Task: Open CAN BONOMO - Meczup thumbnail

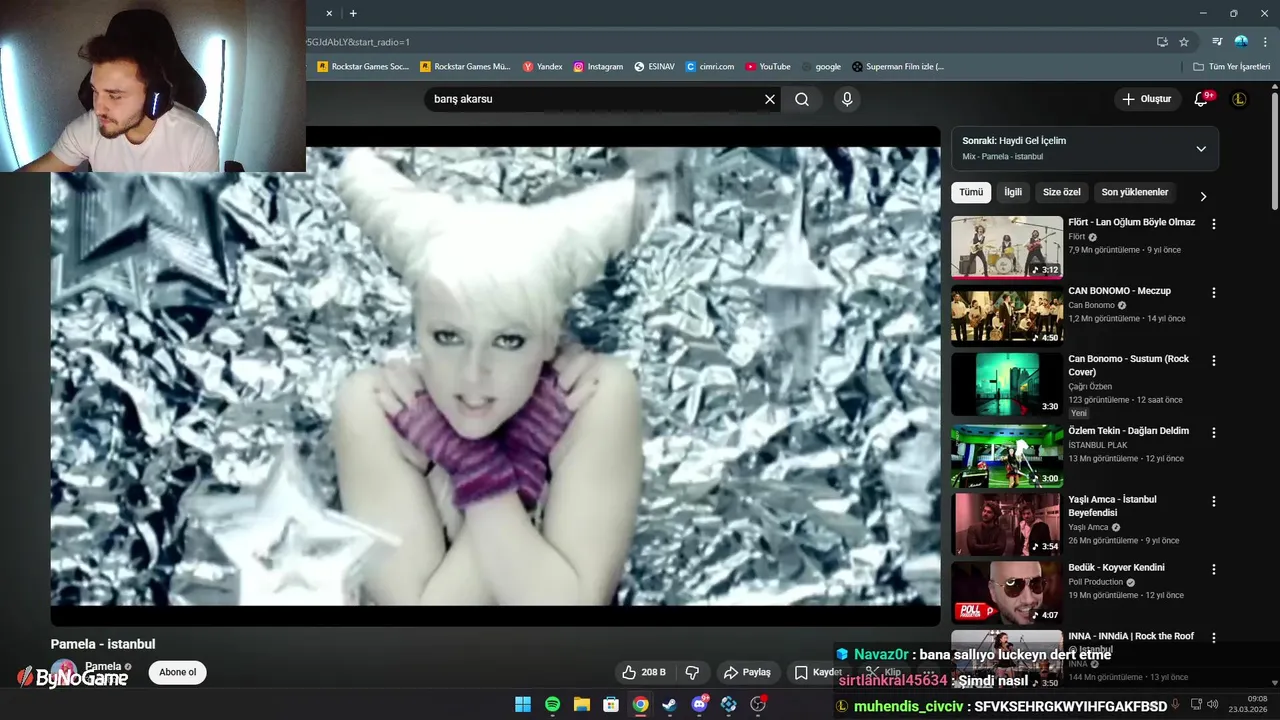Action: coord(1007,315)
